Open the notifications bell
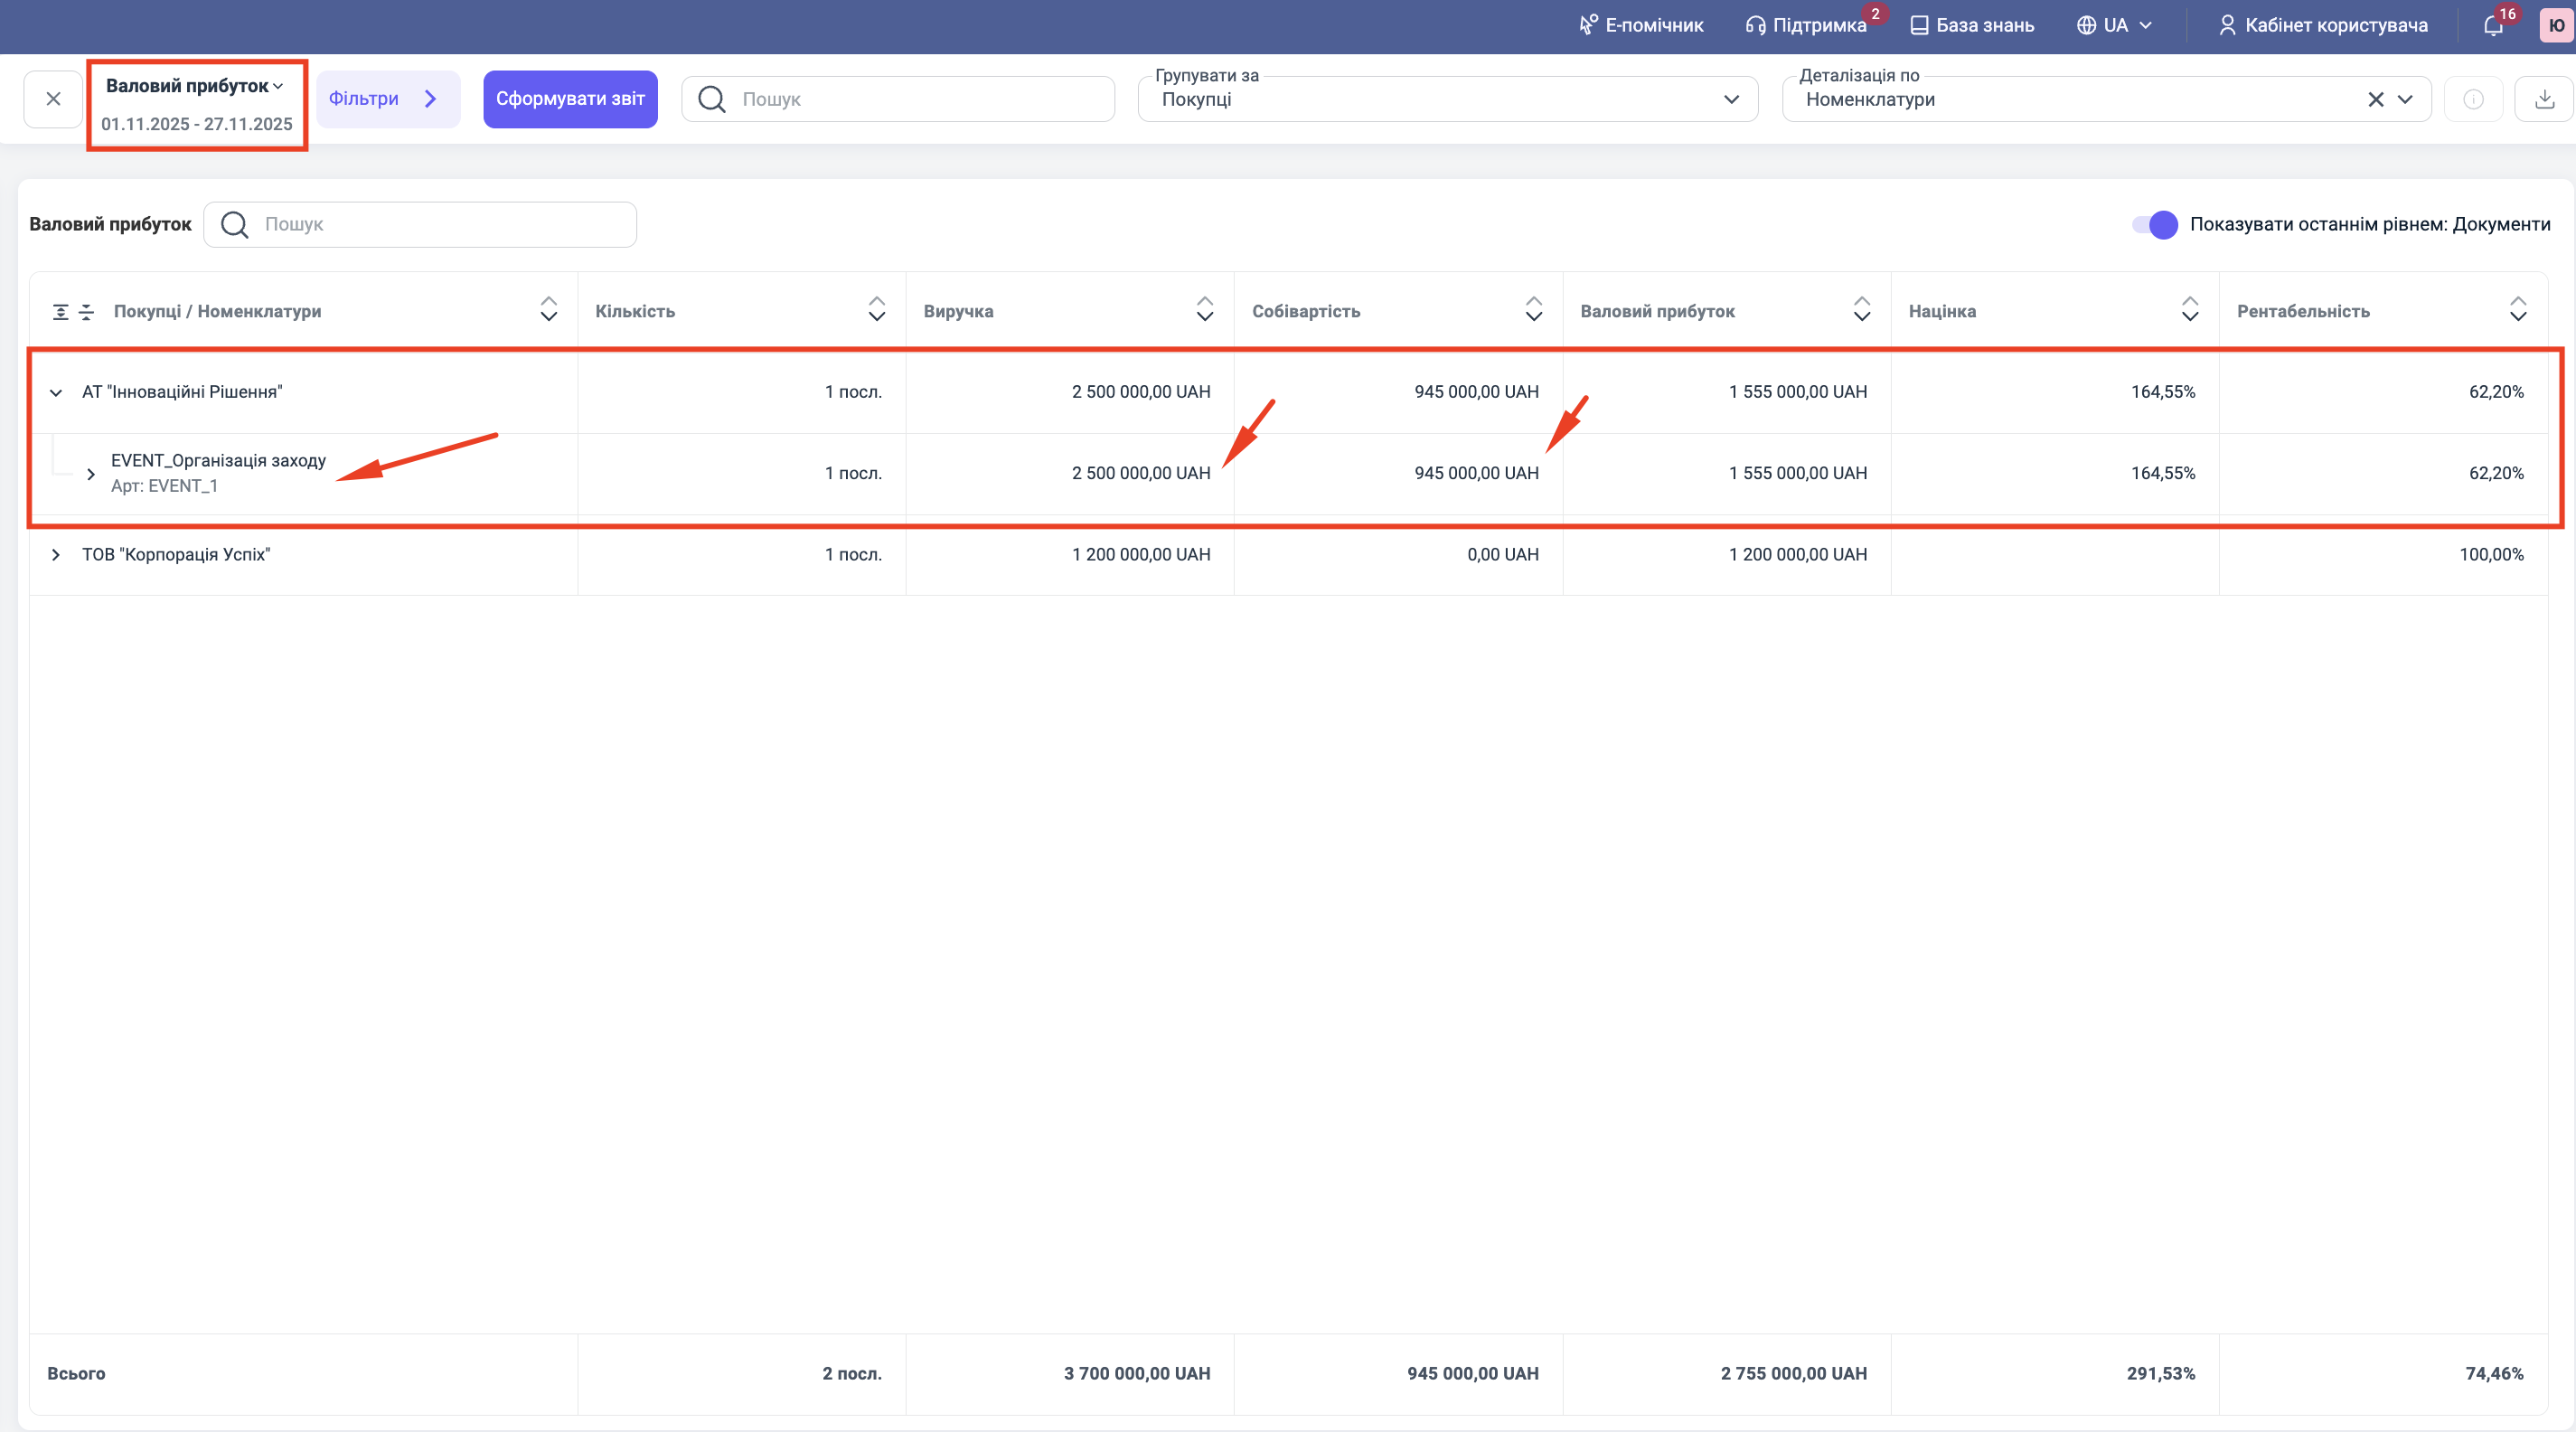Viewport: 2576px width, 1432px height. coord(2493,26)
